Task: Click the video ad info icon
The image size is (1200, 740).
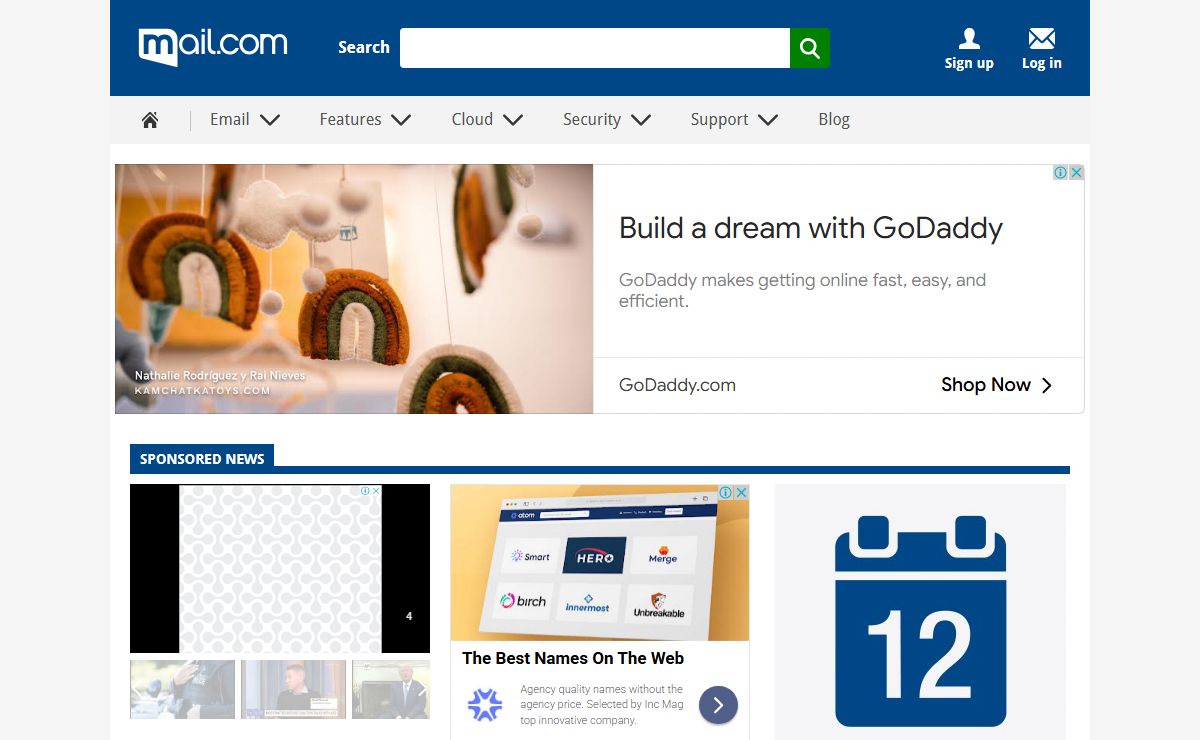Action: [x=366, y=491]
